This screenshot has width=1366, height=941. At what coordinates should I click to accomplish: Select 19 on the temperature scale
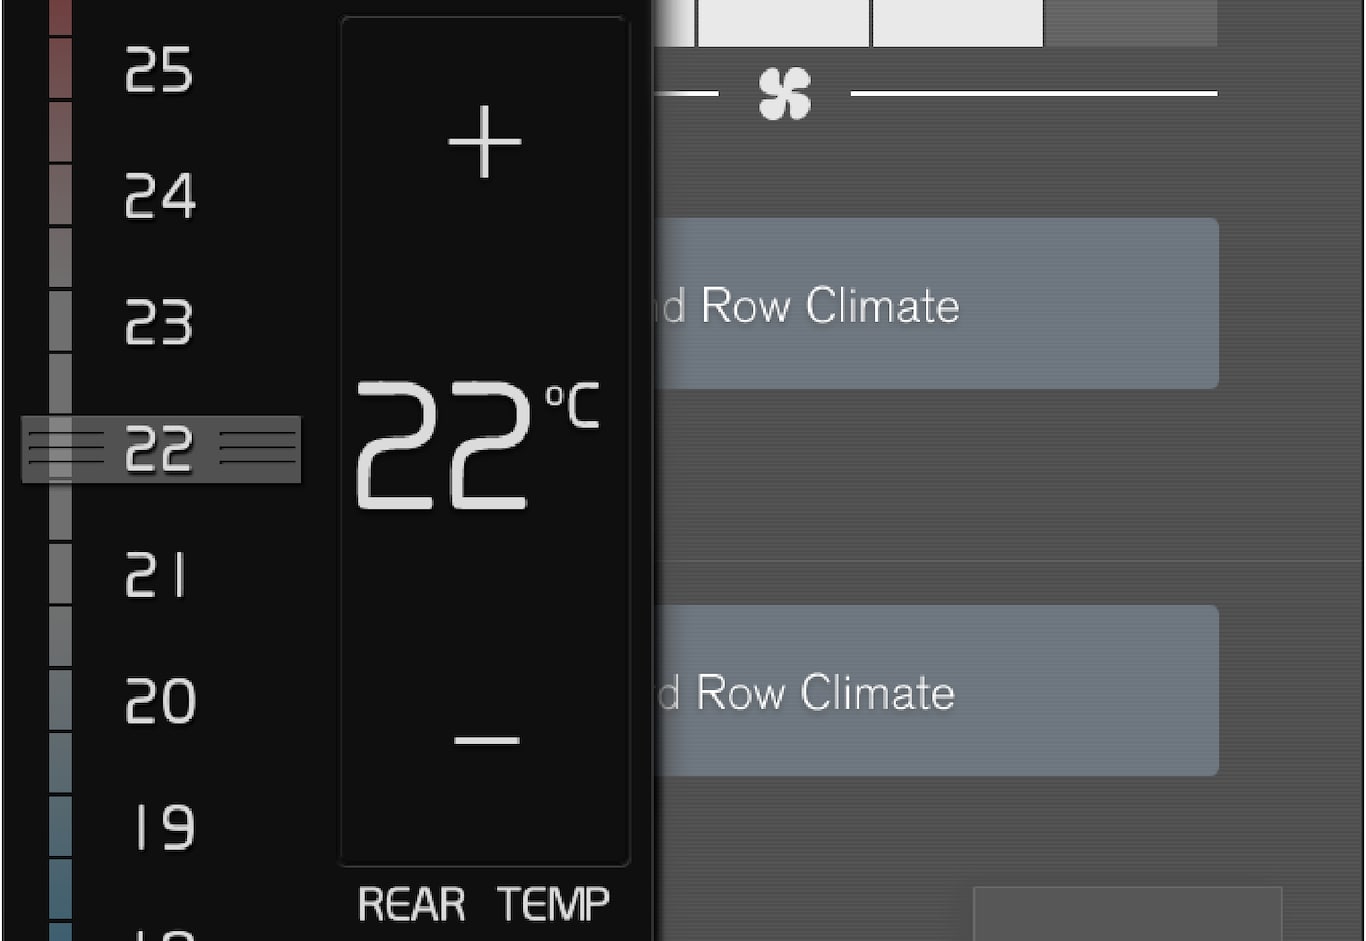pyautogui.click(x=163, y=827)
